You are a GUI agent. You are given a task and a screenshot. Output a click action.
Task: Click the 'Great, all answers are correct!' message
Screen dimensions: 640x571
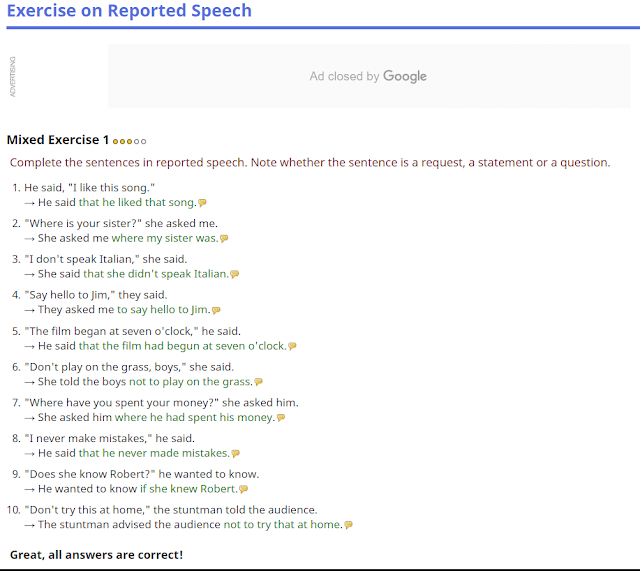[x=96, y=555]
